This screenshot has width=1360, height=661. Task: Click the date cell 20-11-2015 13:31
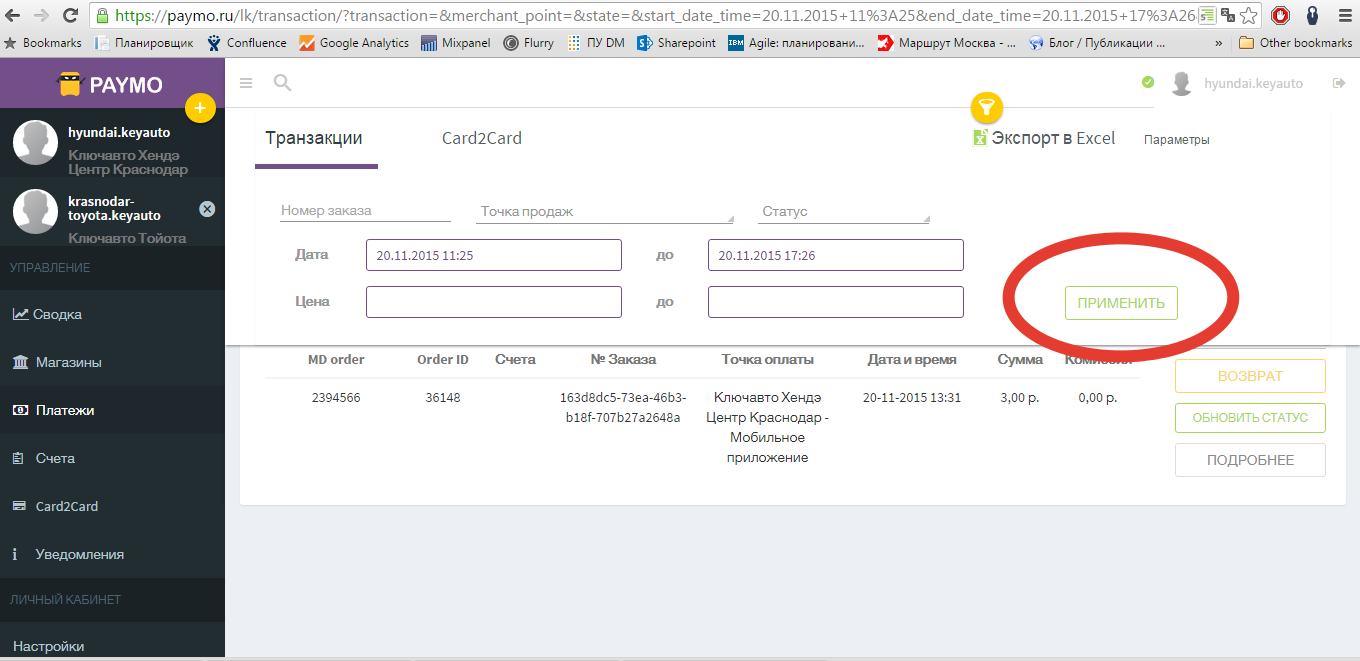coord(912,397)
